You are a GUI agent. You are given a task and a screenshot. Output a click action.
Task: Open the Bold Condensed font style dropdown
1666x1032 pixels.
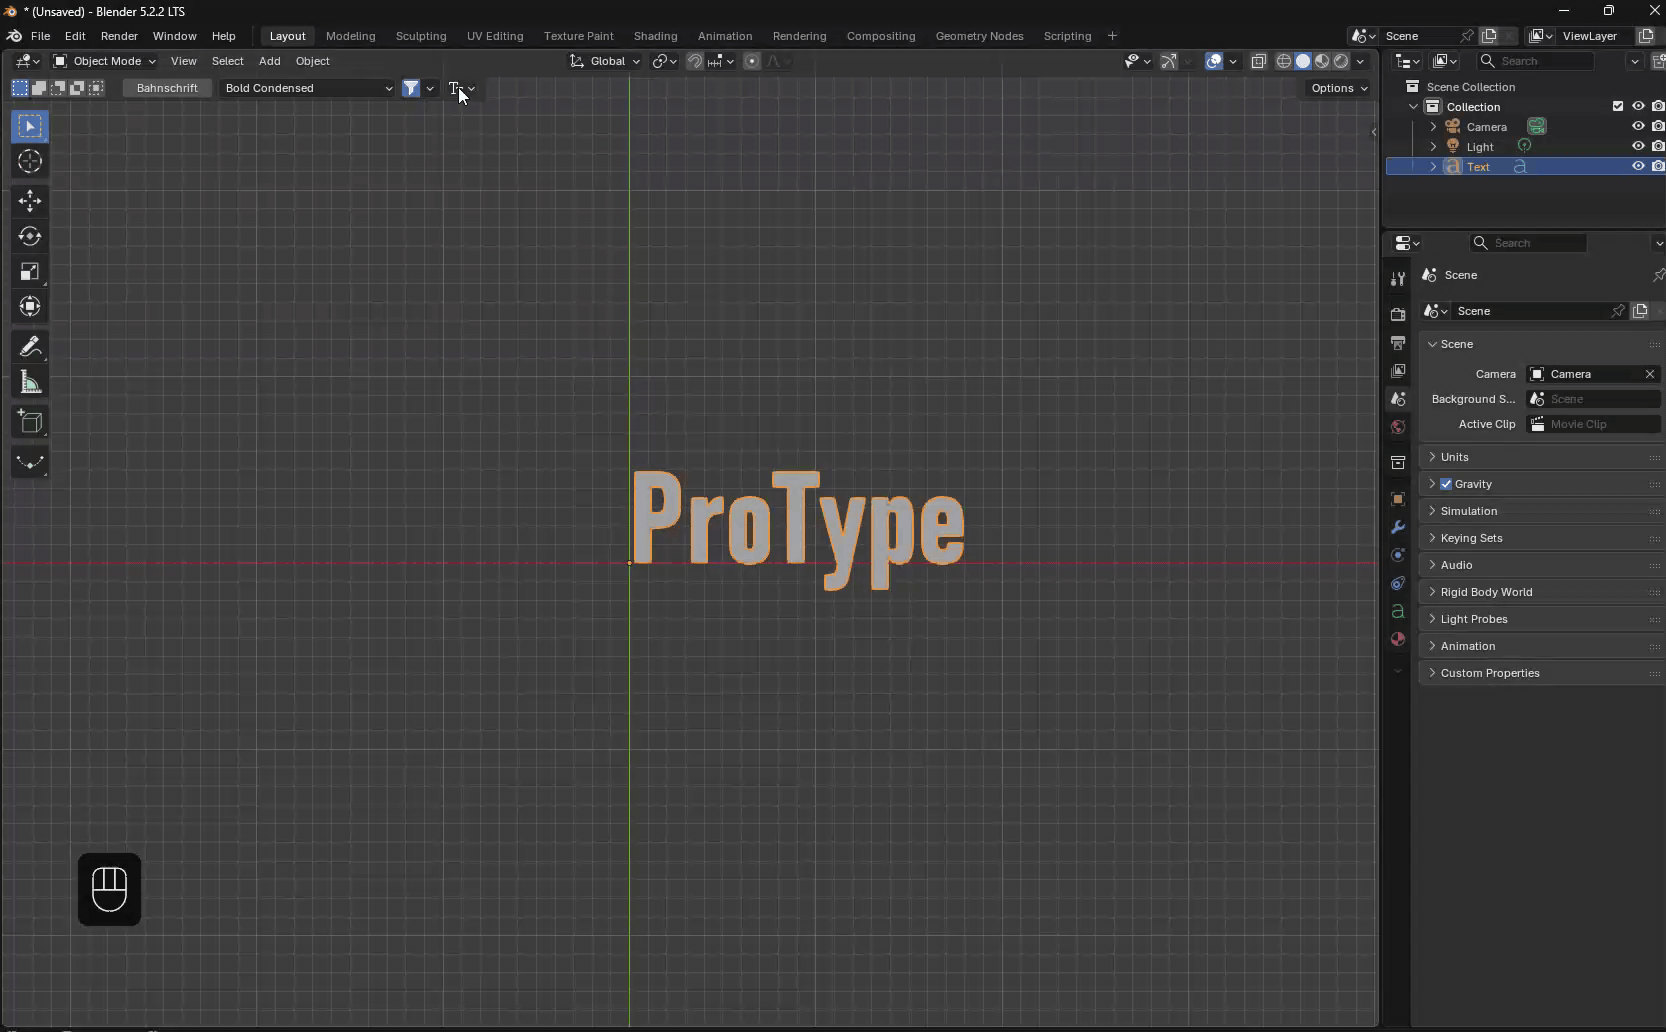[x=308, y=88]
